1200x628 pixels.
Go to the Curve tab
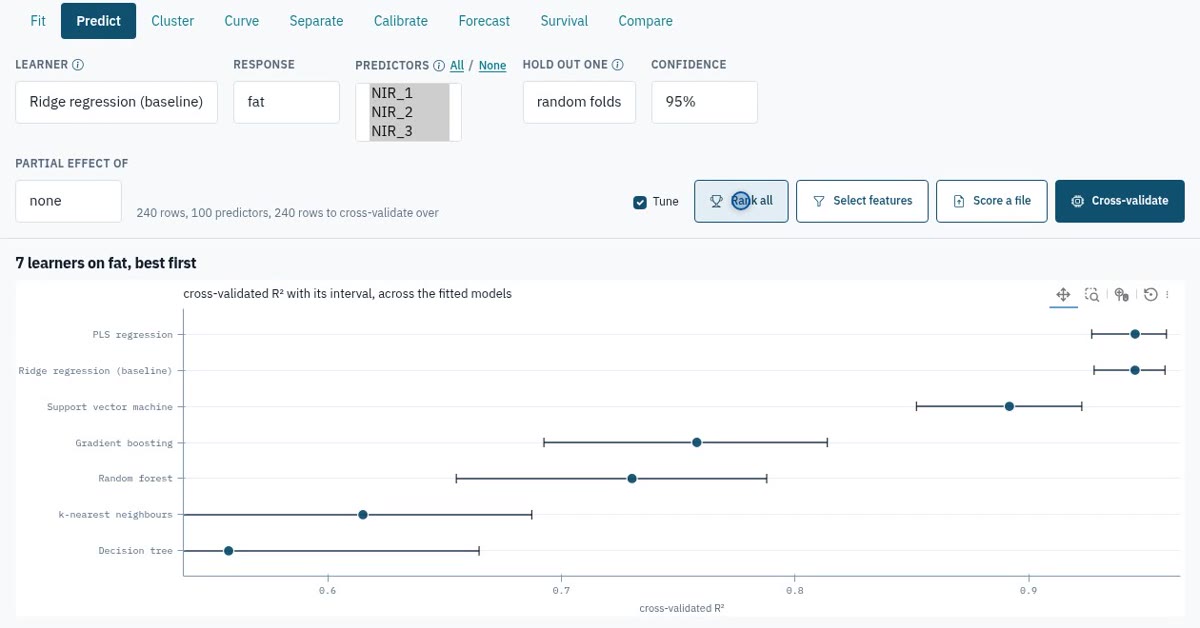(242, 21)
